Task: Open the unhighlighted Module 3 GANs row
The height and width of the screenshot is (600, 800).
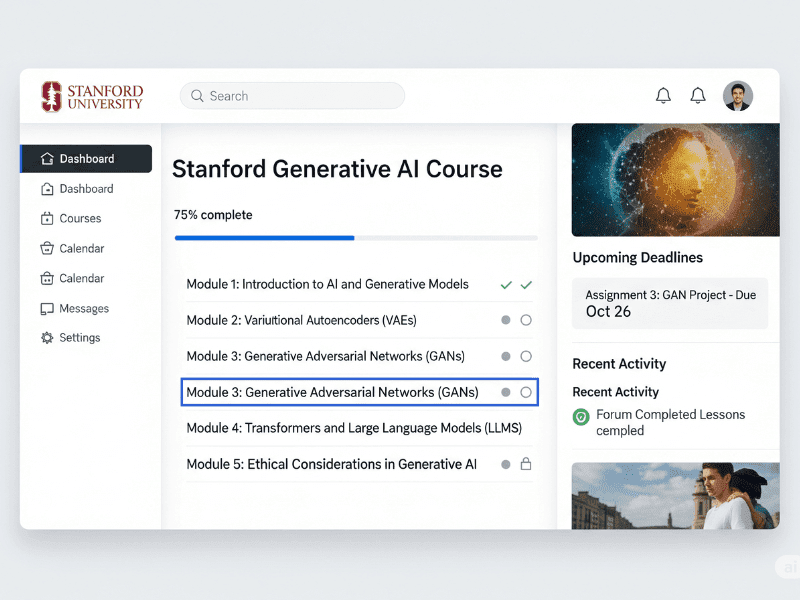Action: click(359, 356)
